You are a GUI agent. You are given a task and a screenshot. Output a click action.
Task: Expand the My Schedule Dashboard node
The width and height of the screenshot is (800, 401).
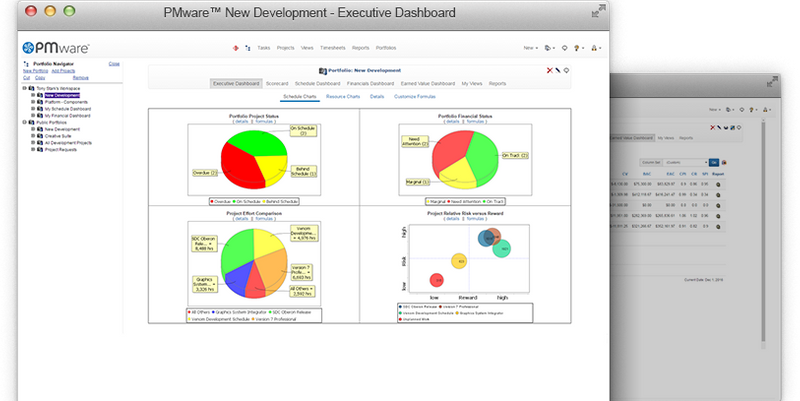pyautogui.click(x=33, y=109)
